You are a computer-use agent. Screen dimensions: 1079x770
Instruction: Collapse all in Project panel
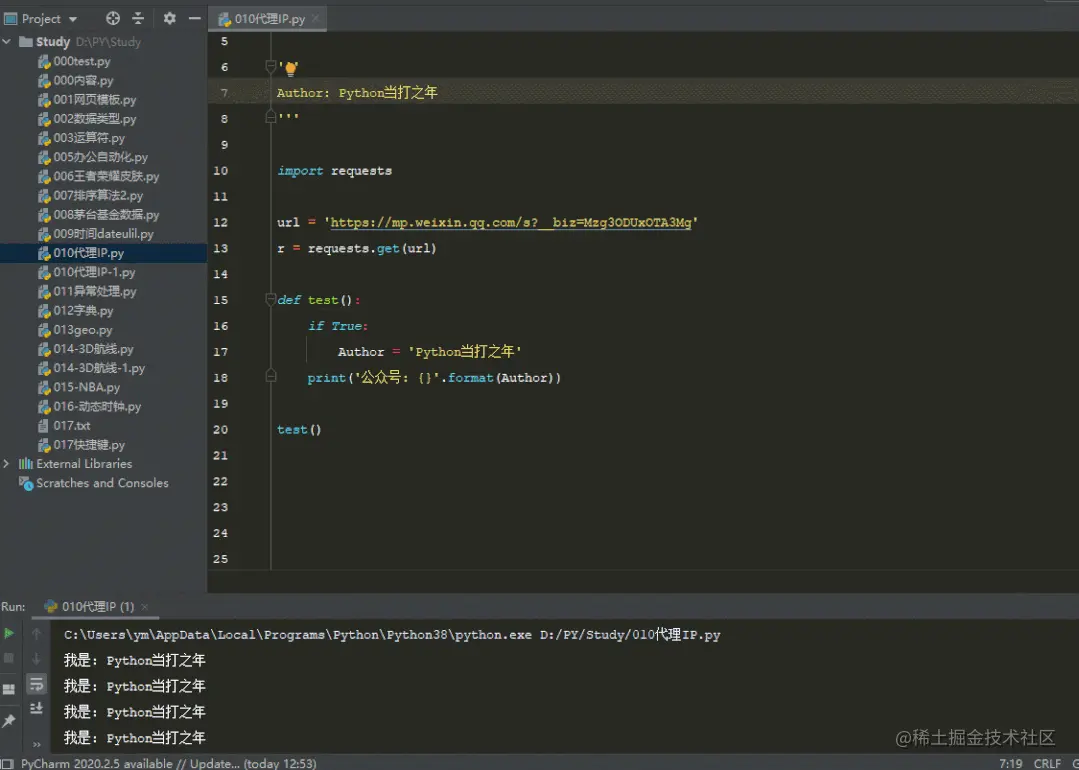click(x=138, y=19)
